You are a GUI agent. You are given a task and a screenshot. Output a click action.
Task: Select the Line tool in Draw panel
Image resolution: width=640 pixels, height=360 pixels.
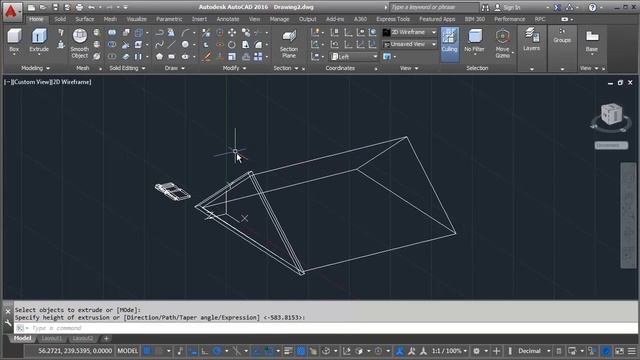(172, 44)
